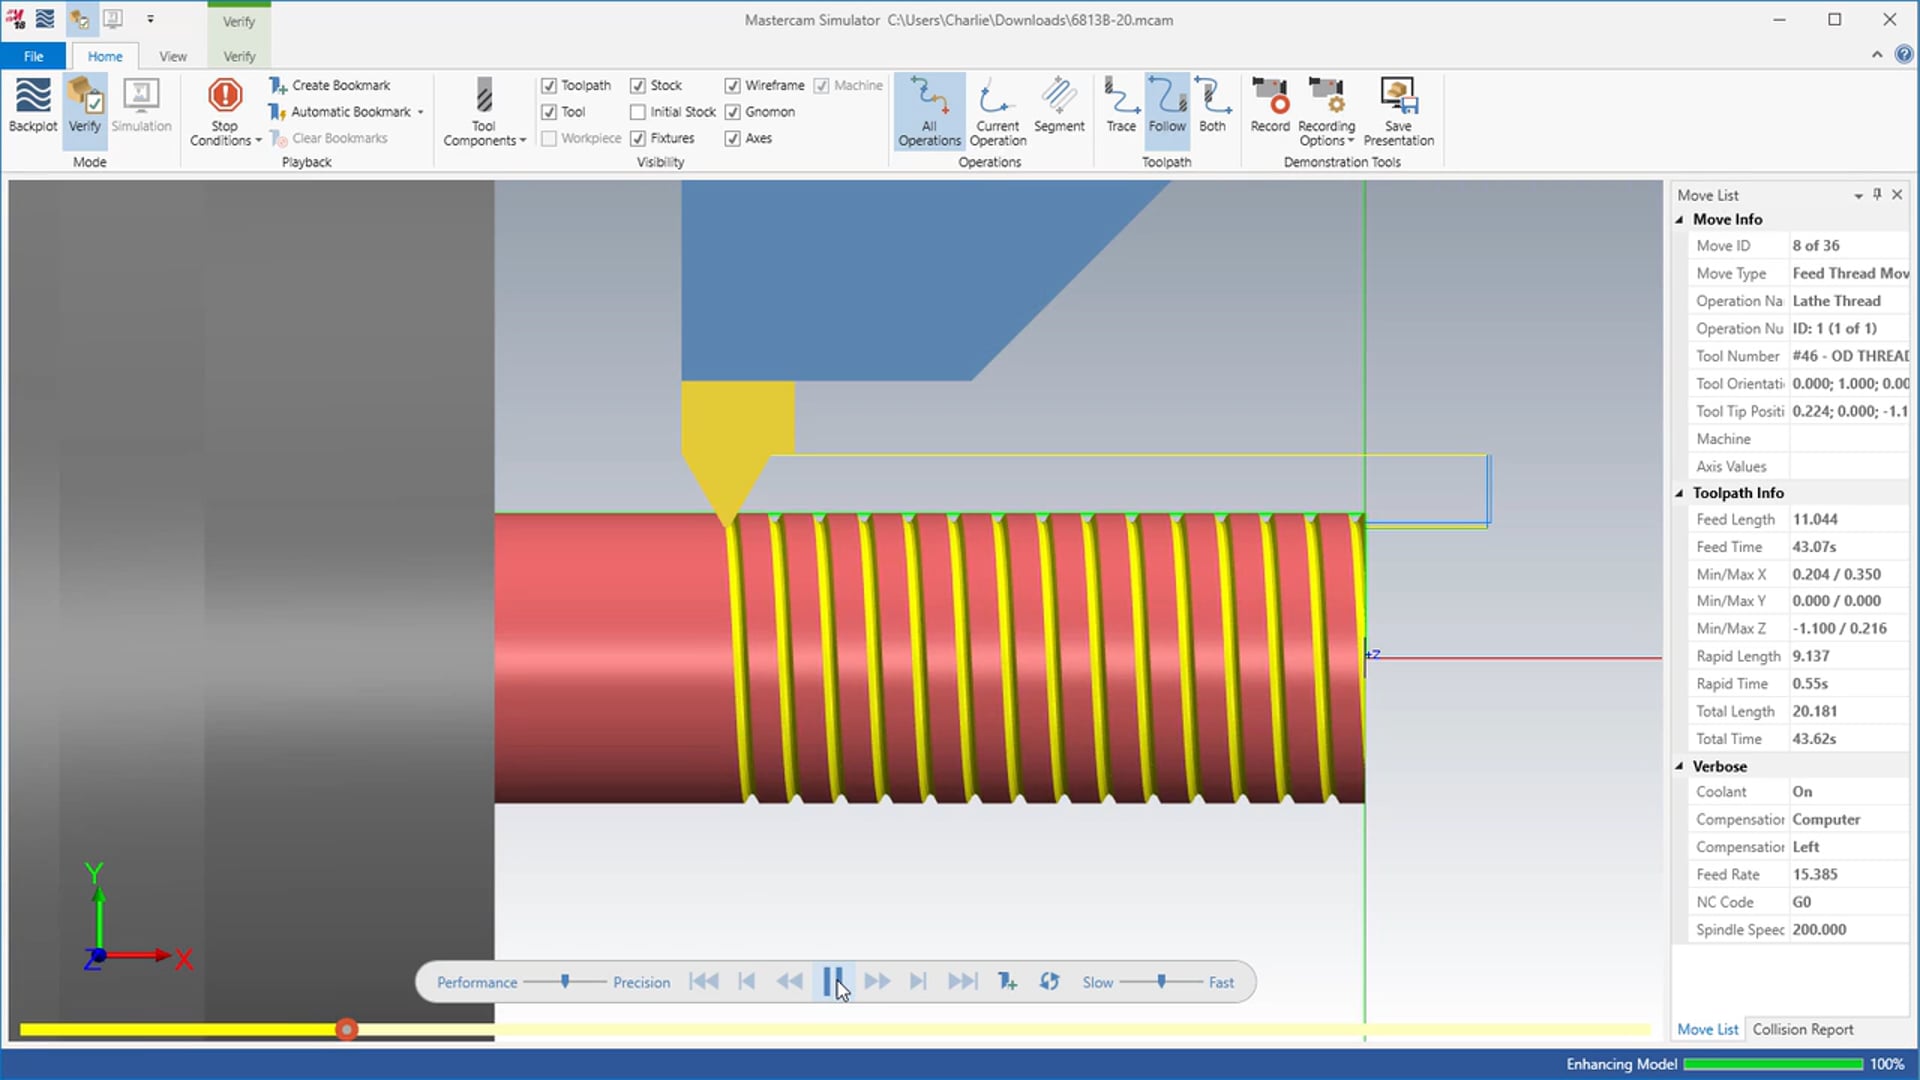Click the Verify ribbon tab

pyautogui.click(x=237, y=55)
